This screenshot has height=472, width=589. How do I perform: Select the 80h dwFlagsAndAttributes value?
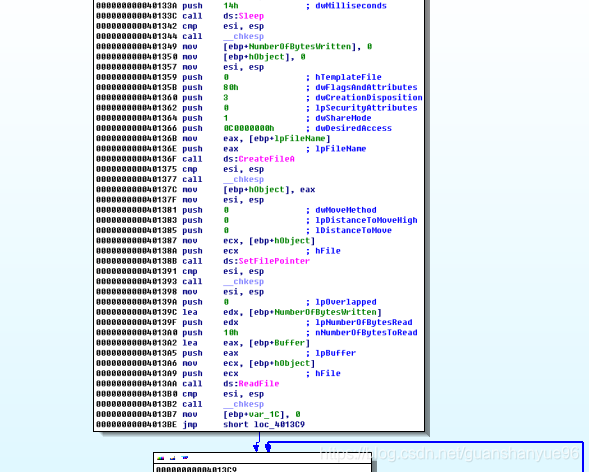pos(231,87)
